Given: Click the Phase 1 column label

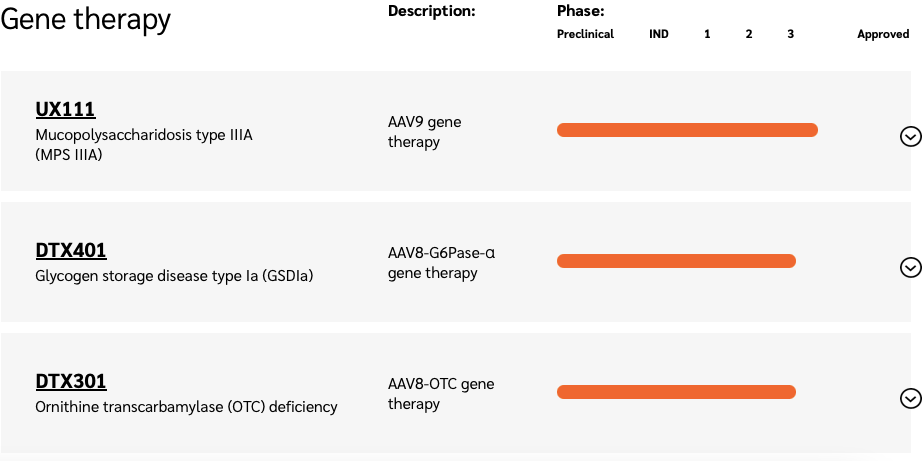Looking at the screenshot, I should click(707, 34).
